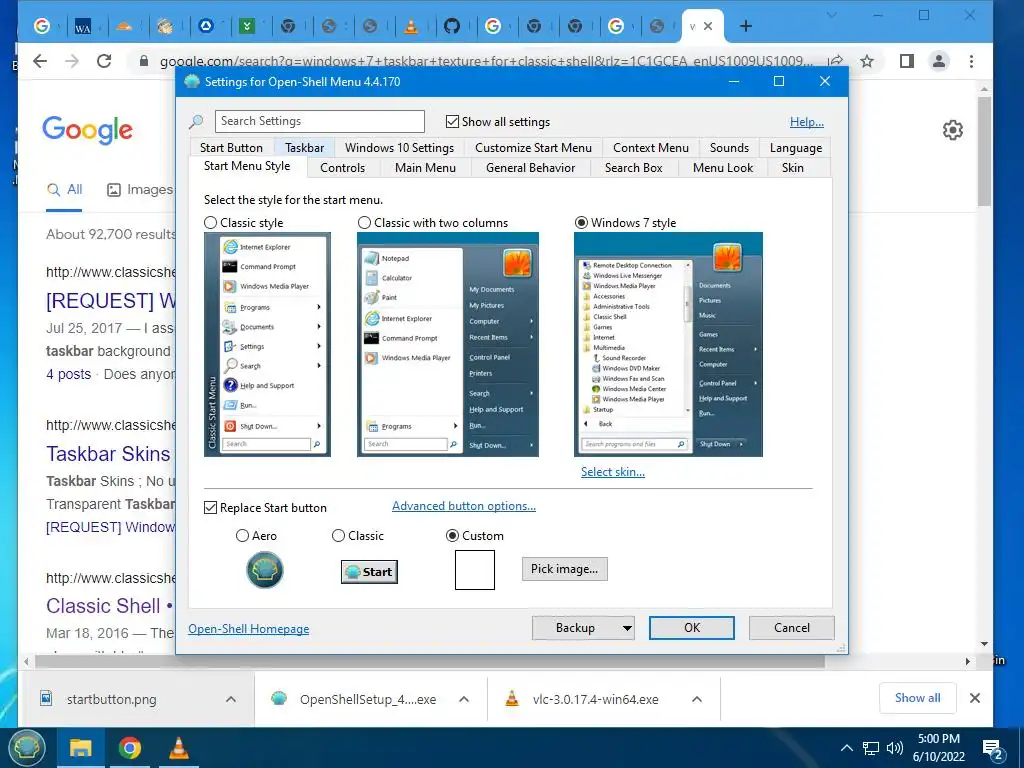Viewport: 1024px width, 768px height.
Task: Click Cancel in the Settings dialog
Action: pyautogui.click(x=792, y=628)
